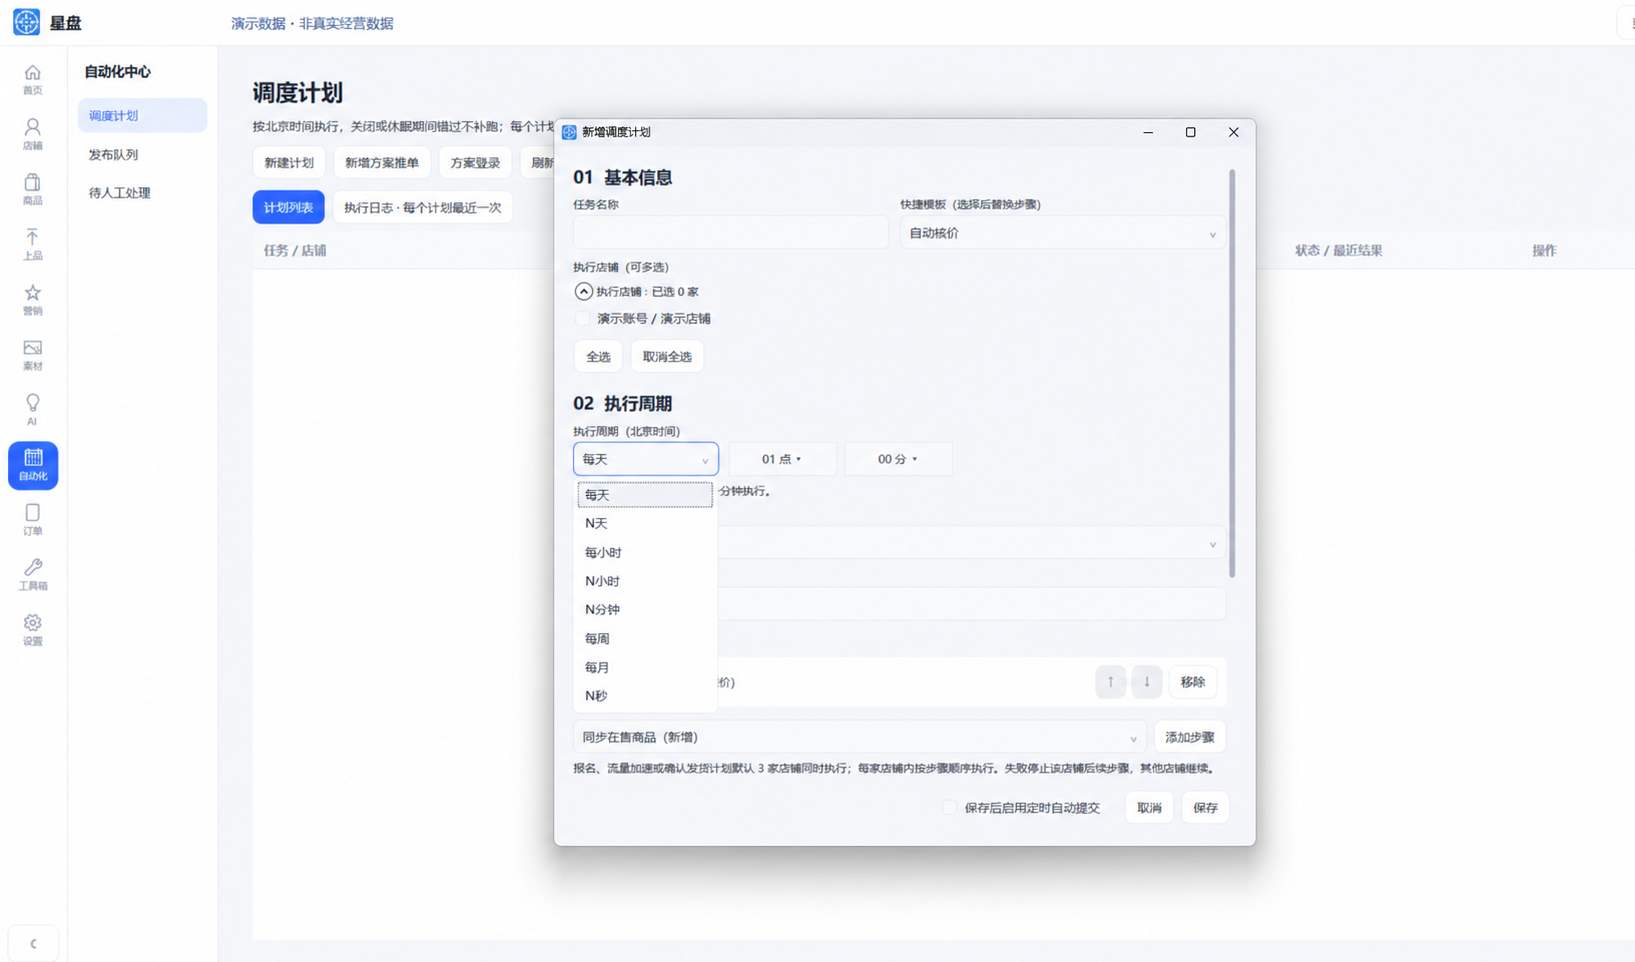1635x962 pixels.
Task: Click the 取消全选 button
Action: 667,357
